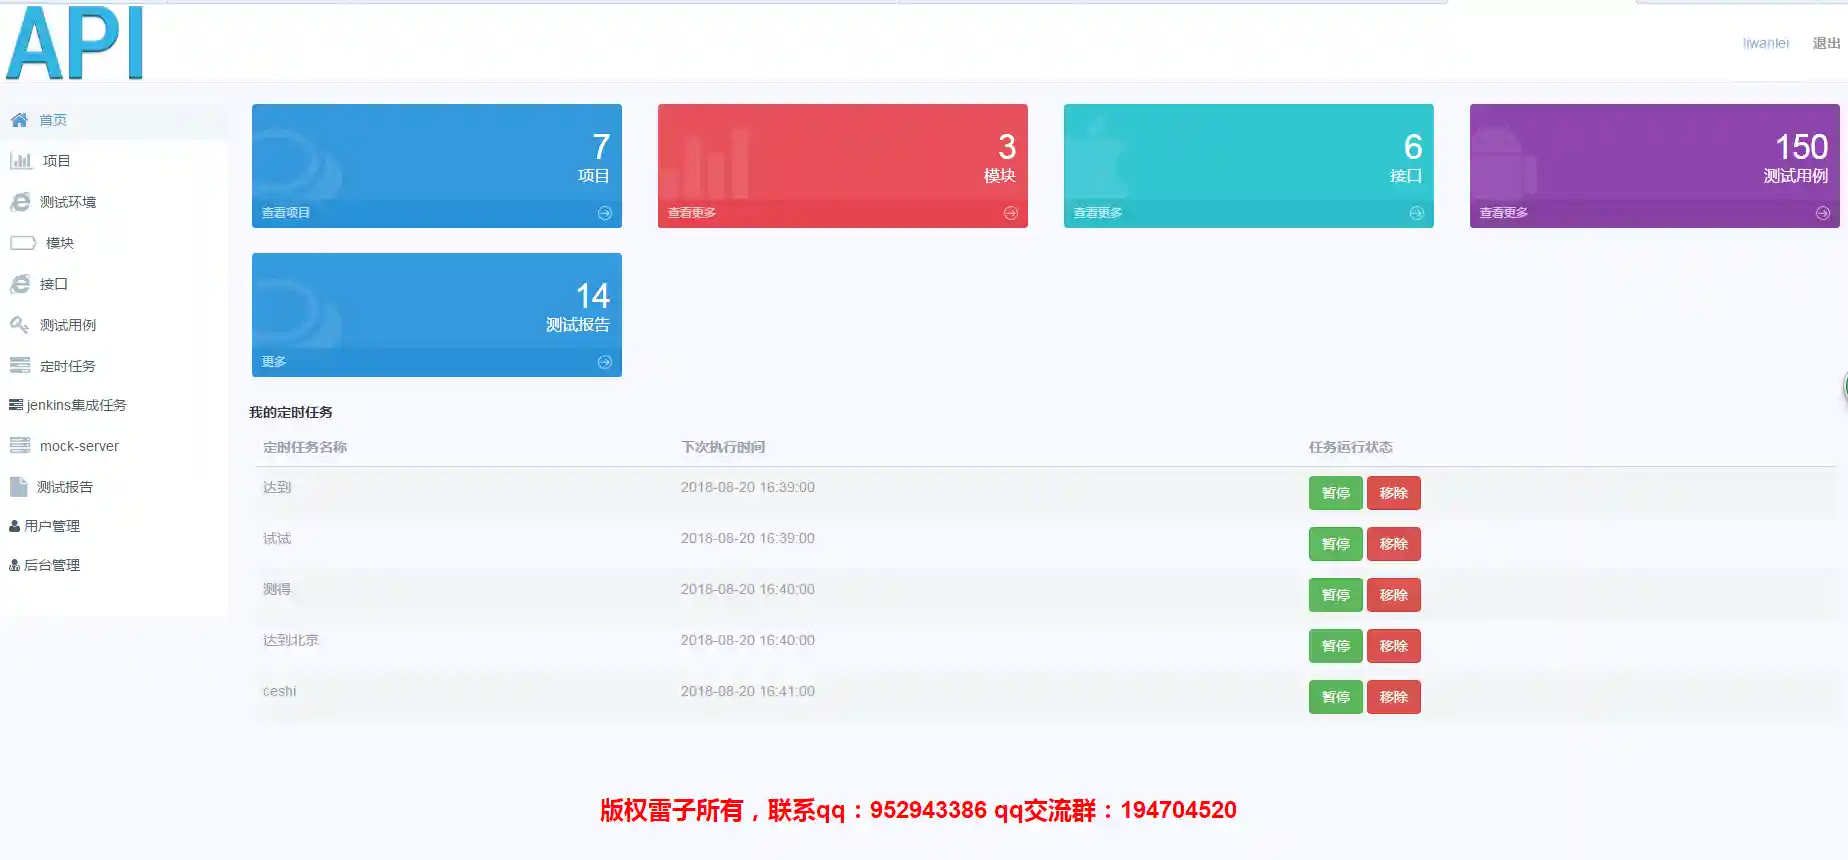Click the API logo
This screenshot has height=860, width=1848.
point(75,42)
